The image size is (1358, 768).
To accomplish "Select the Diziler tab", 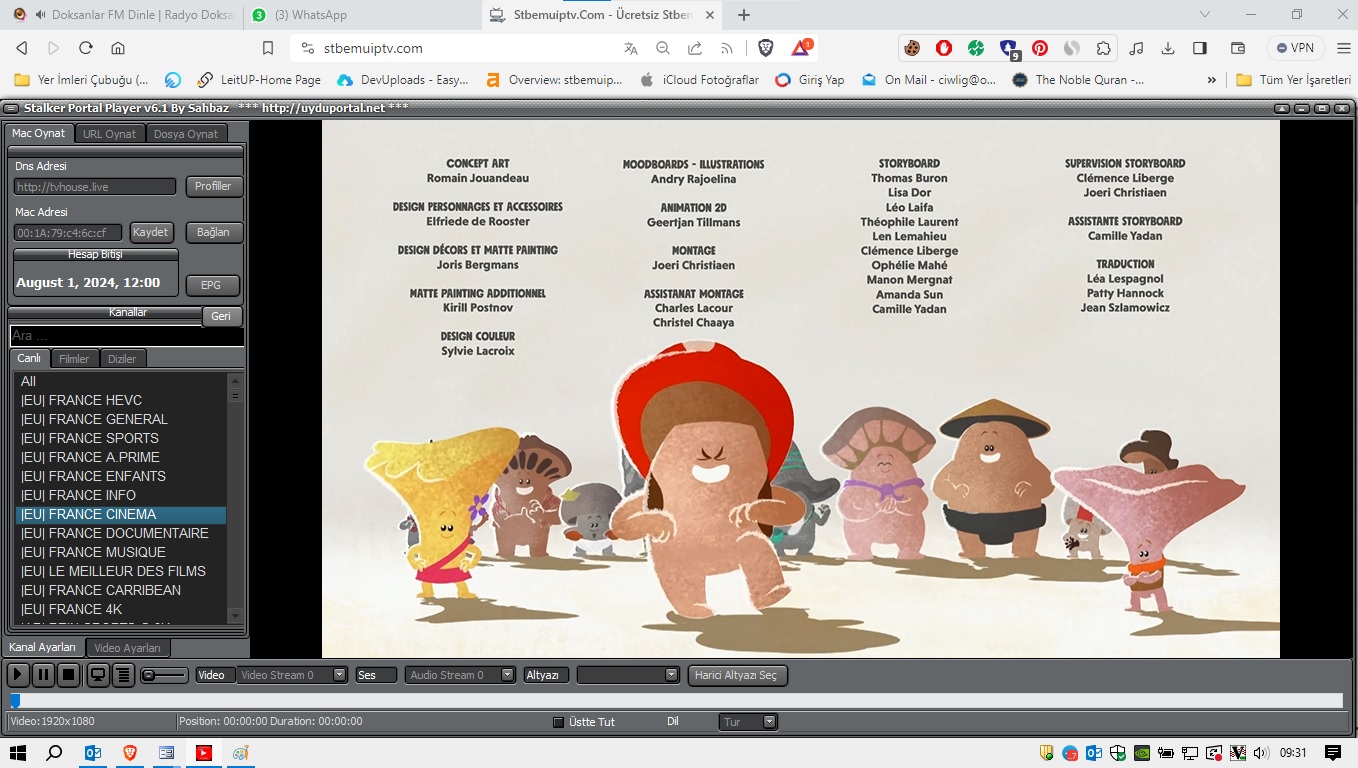I will pos(122,358).
